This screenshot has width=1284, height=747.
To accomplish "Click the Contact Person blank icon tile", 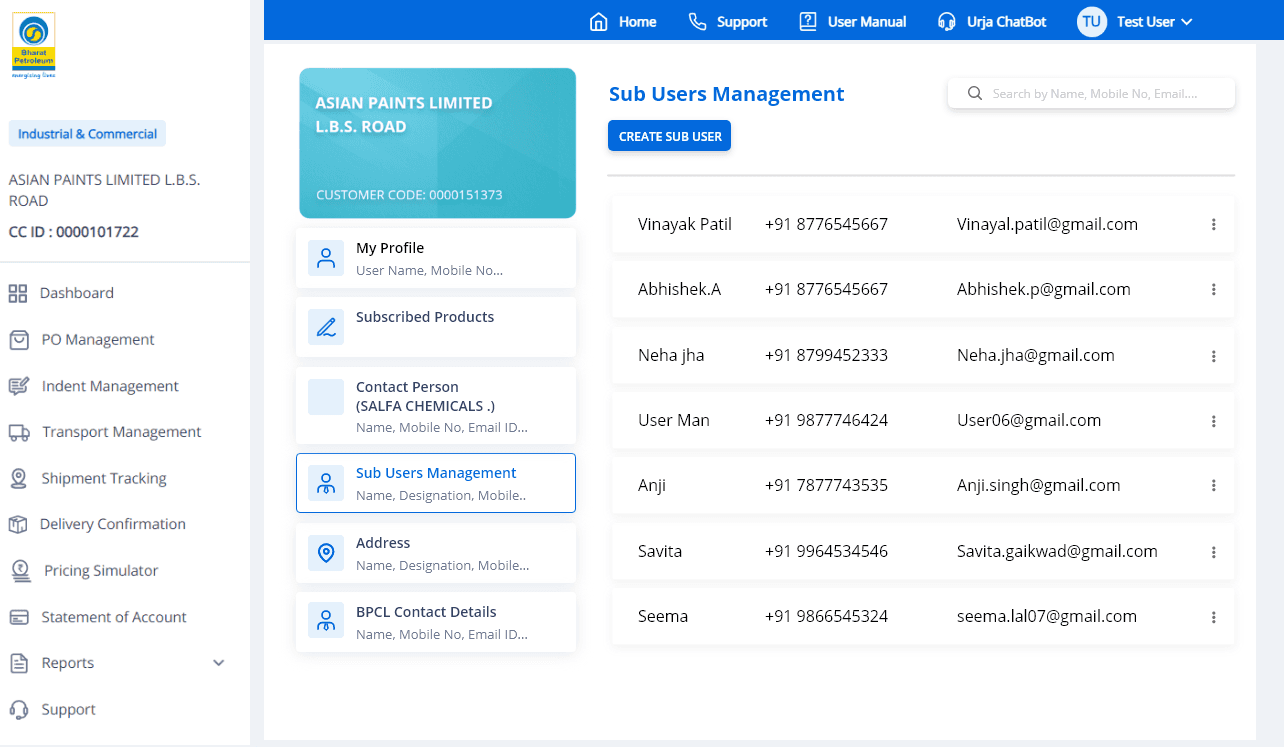I will pyautogui.click(x=326, y=397).
